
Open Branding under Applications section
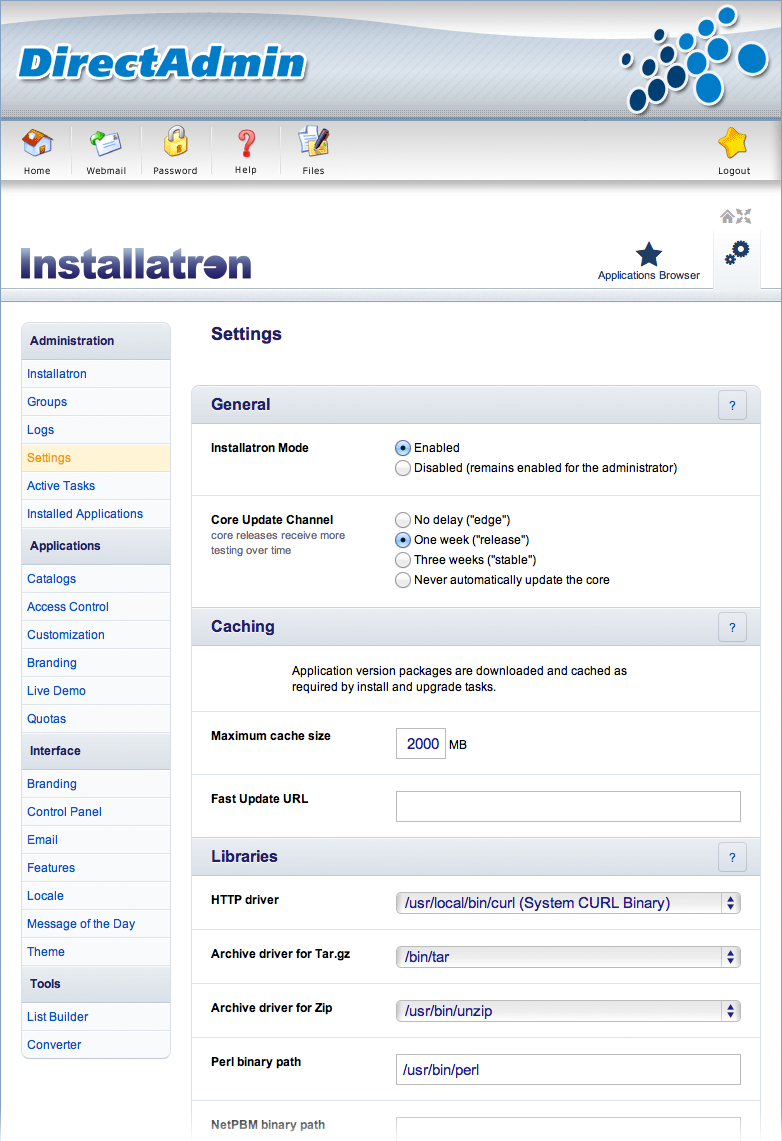click(x=96, y=663)
